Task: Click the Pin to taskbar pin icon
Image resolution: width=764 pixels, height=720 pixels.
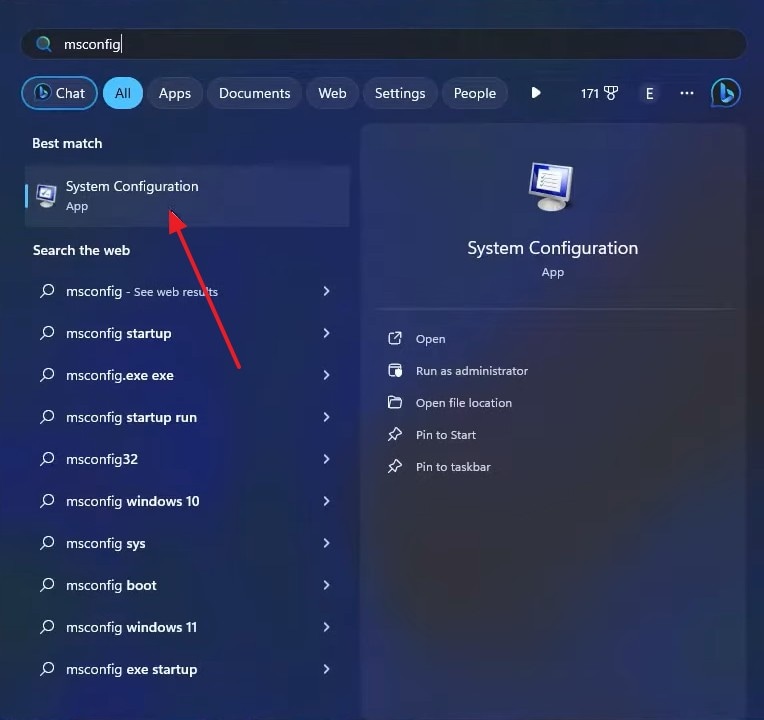Action: [x=395, y=466]
